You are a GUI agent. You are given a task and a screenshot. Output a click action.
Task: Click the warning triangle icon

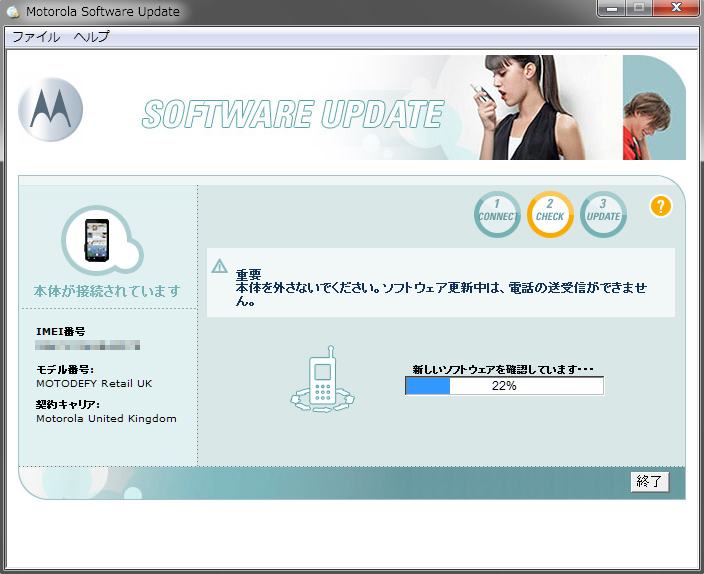point(220,267)
